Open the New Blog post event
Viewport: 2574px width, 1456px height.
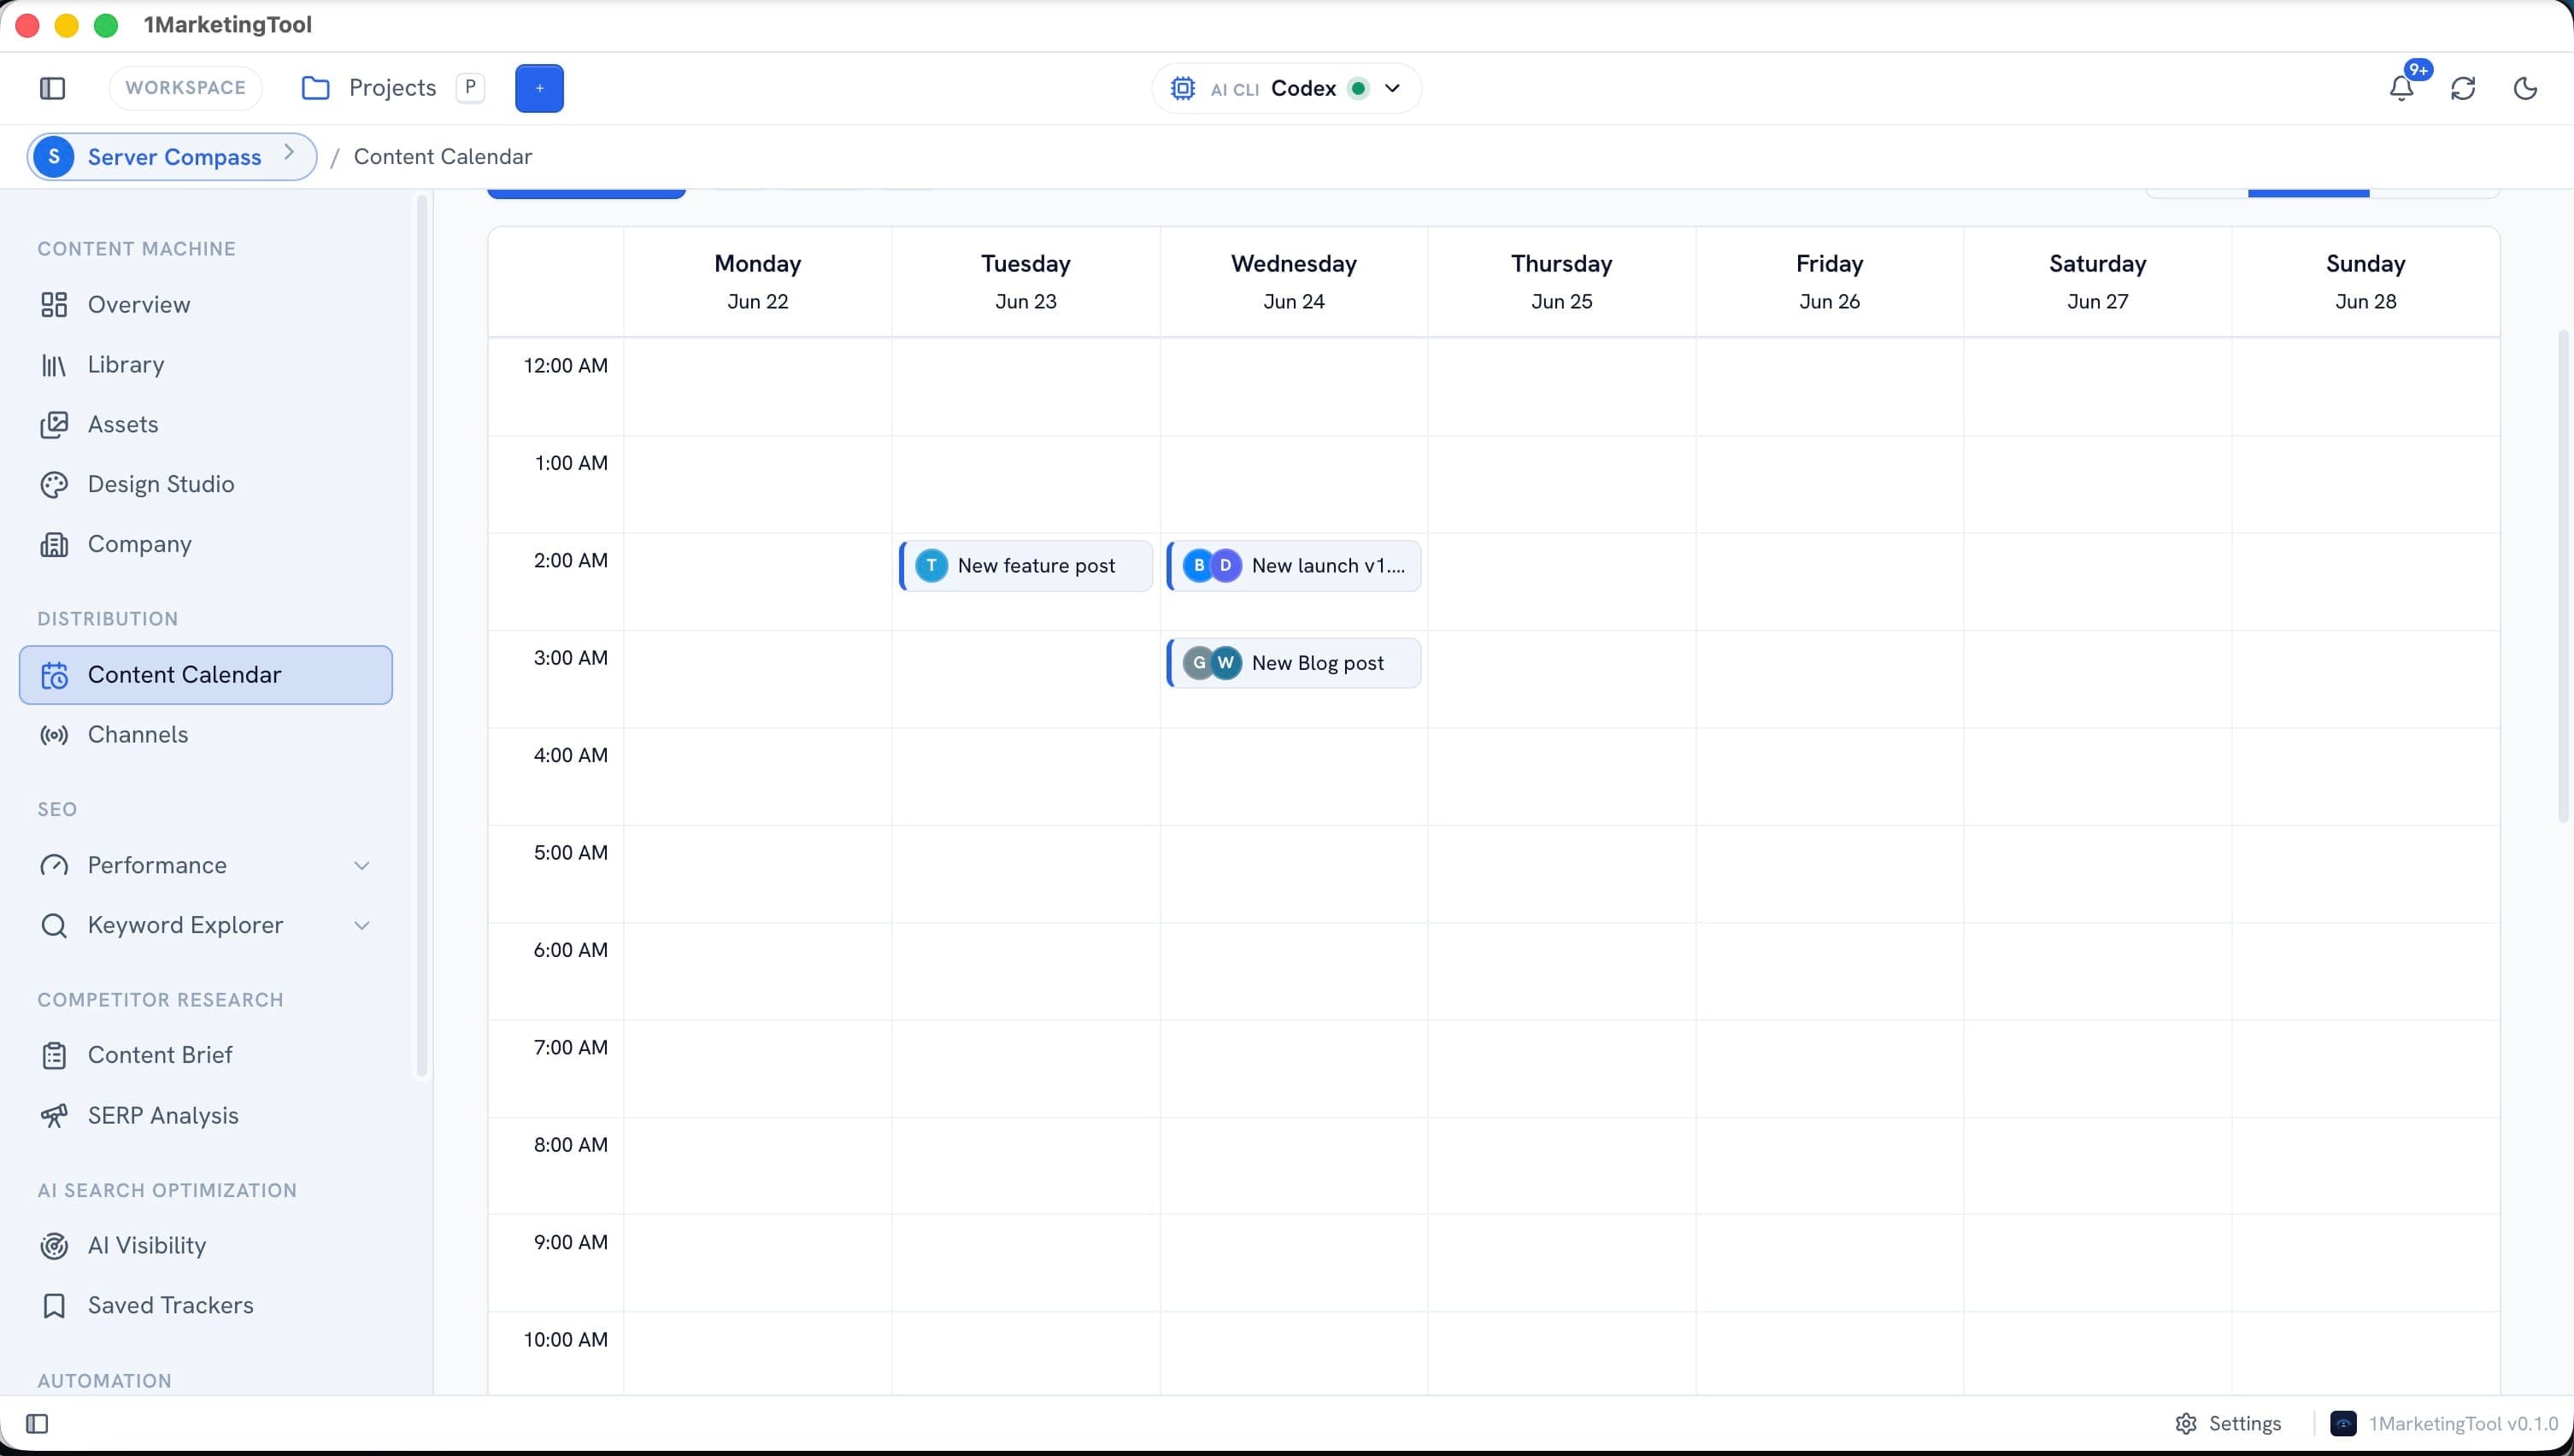coord(1294,663)
